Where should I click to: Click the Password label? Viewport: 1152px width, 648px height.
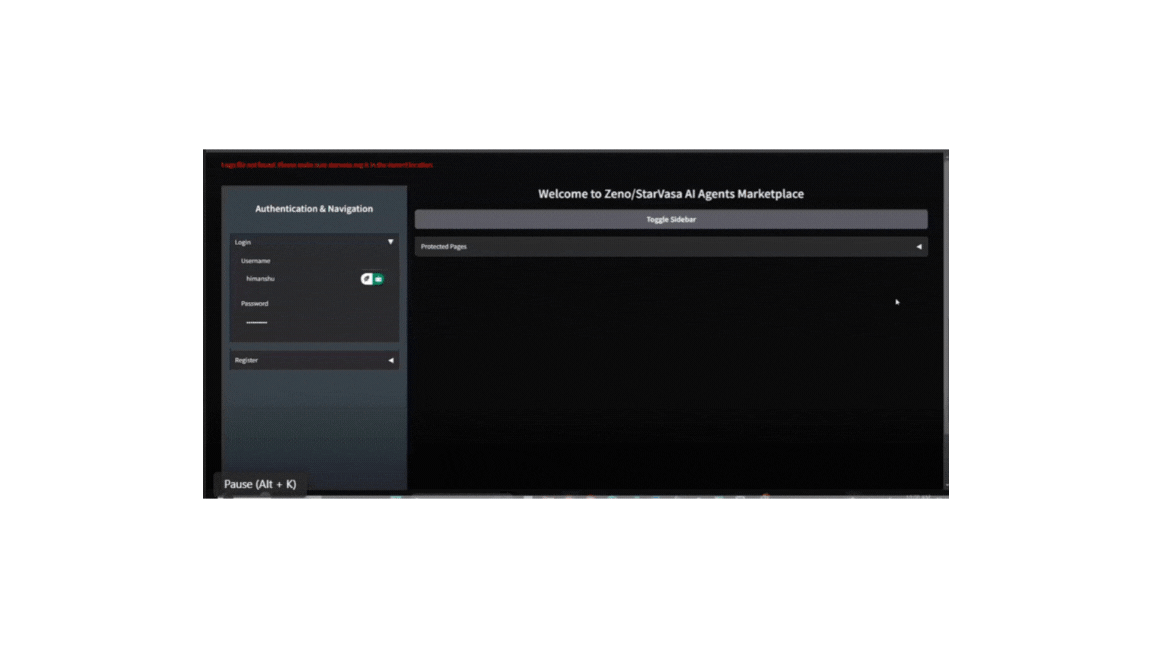pos(254,303)
